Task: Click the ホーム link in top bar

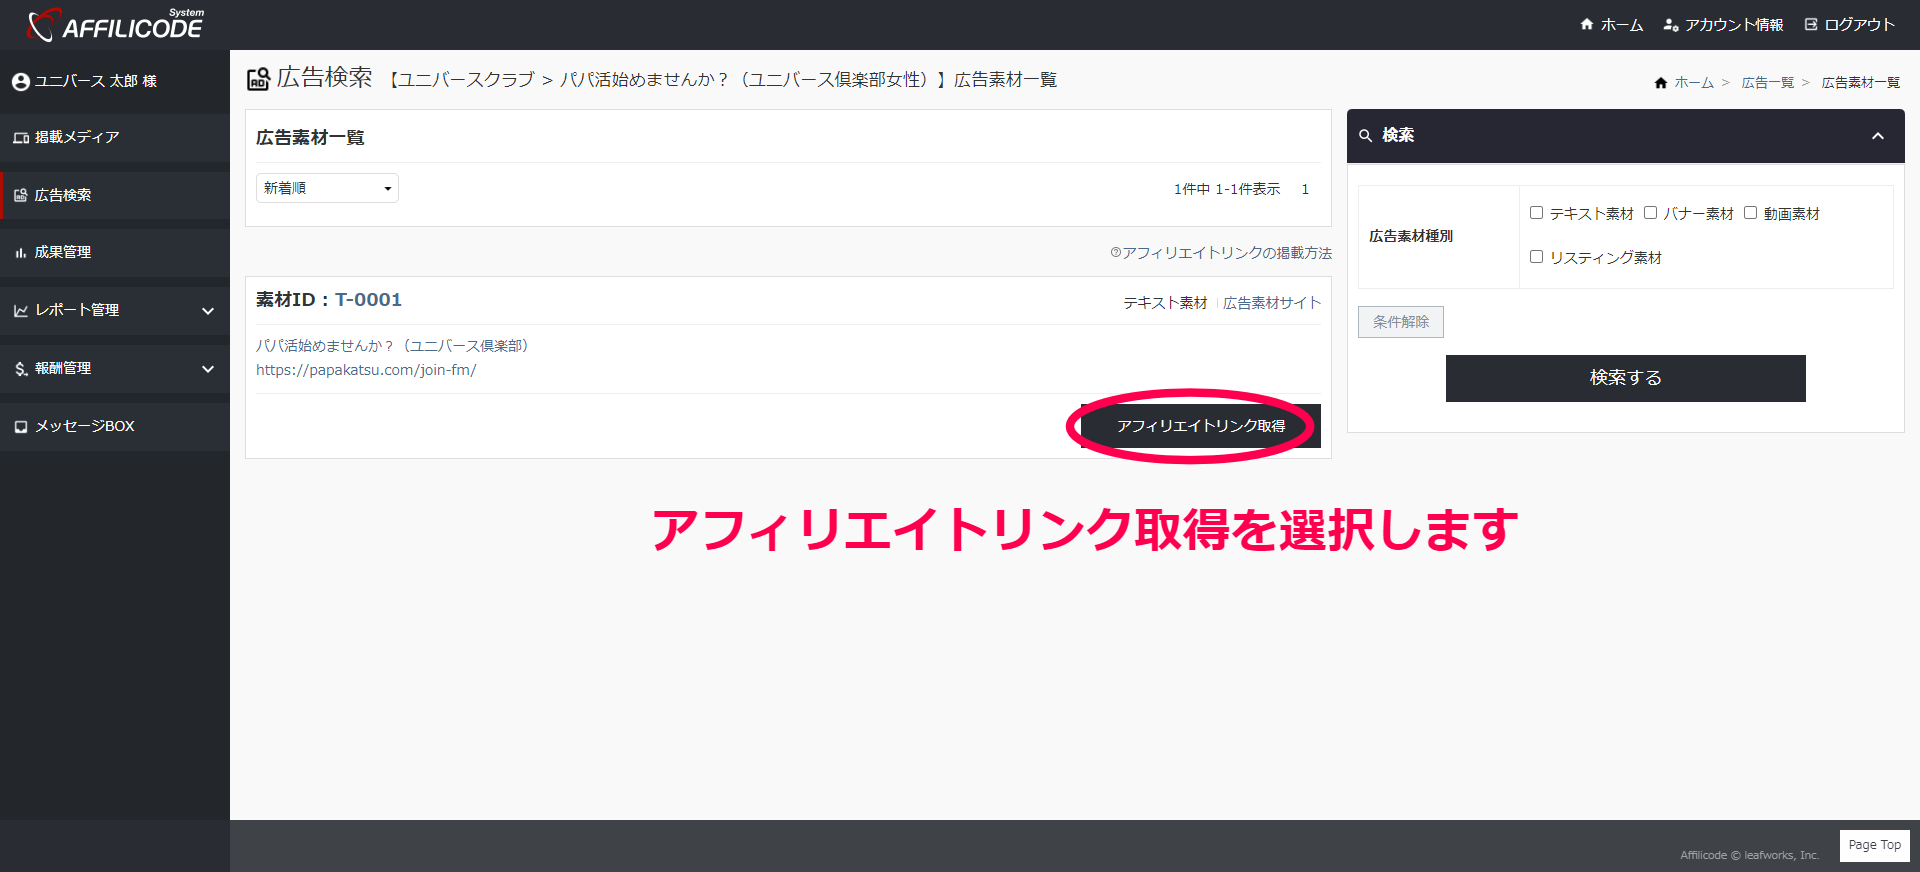Action: 1621,24
